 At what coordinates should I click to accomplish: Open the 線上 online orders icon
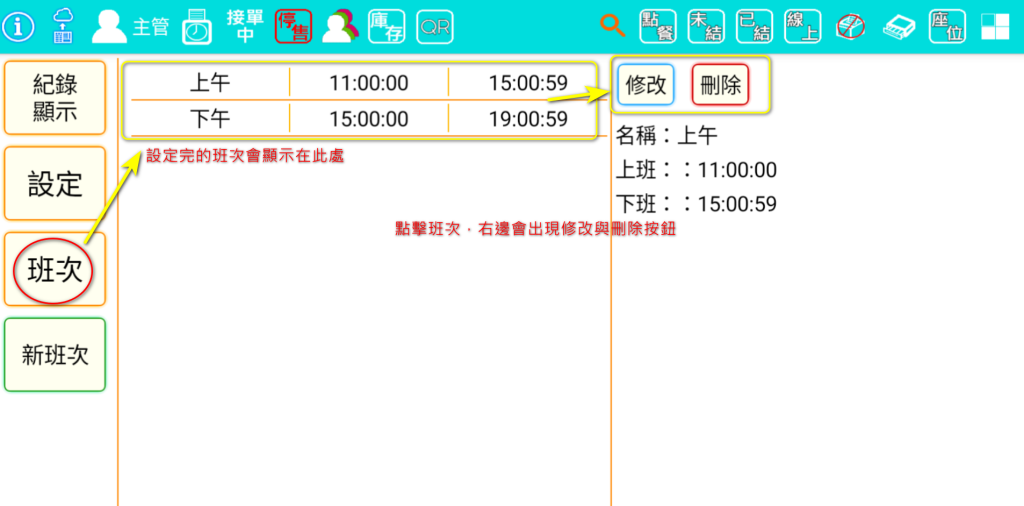click(802, 27)
